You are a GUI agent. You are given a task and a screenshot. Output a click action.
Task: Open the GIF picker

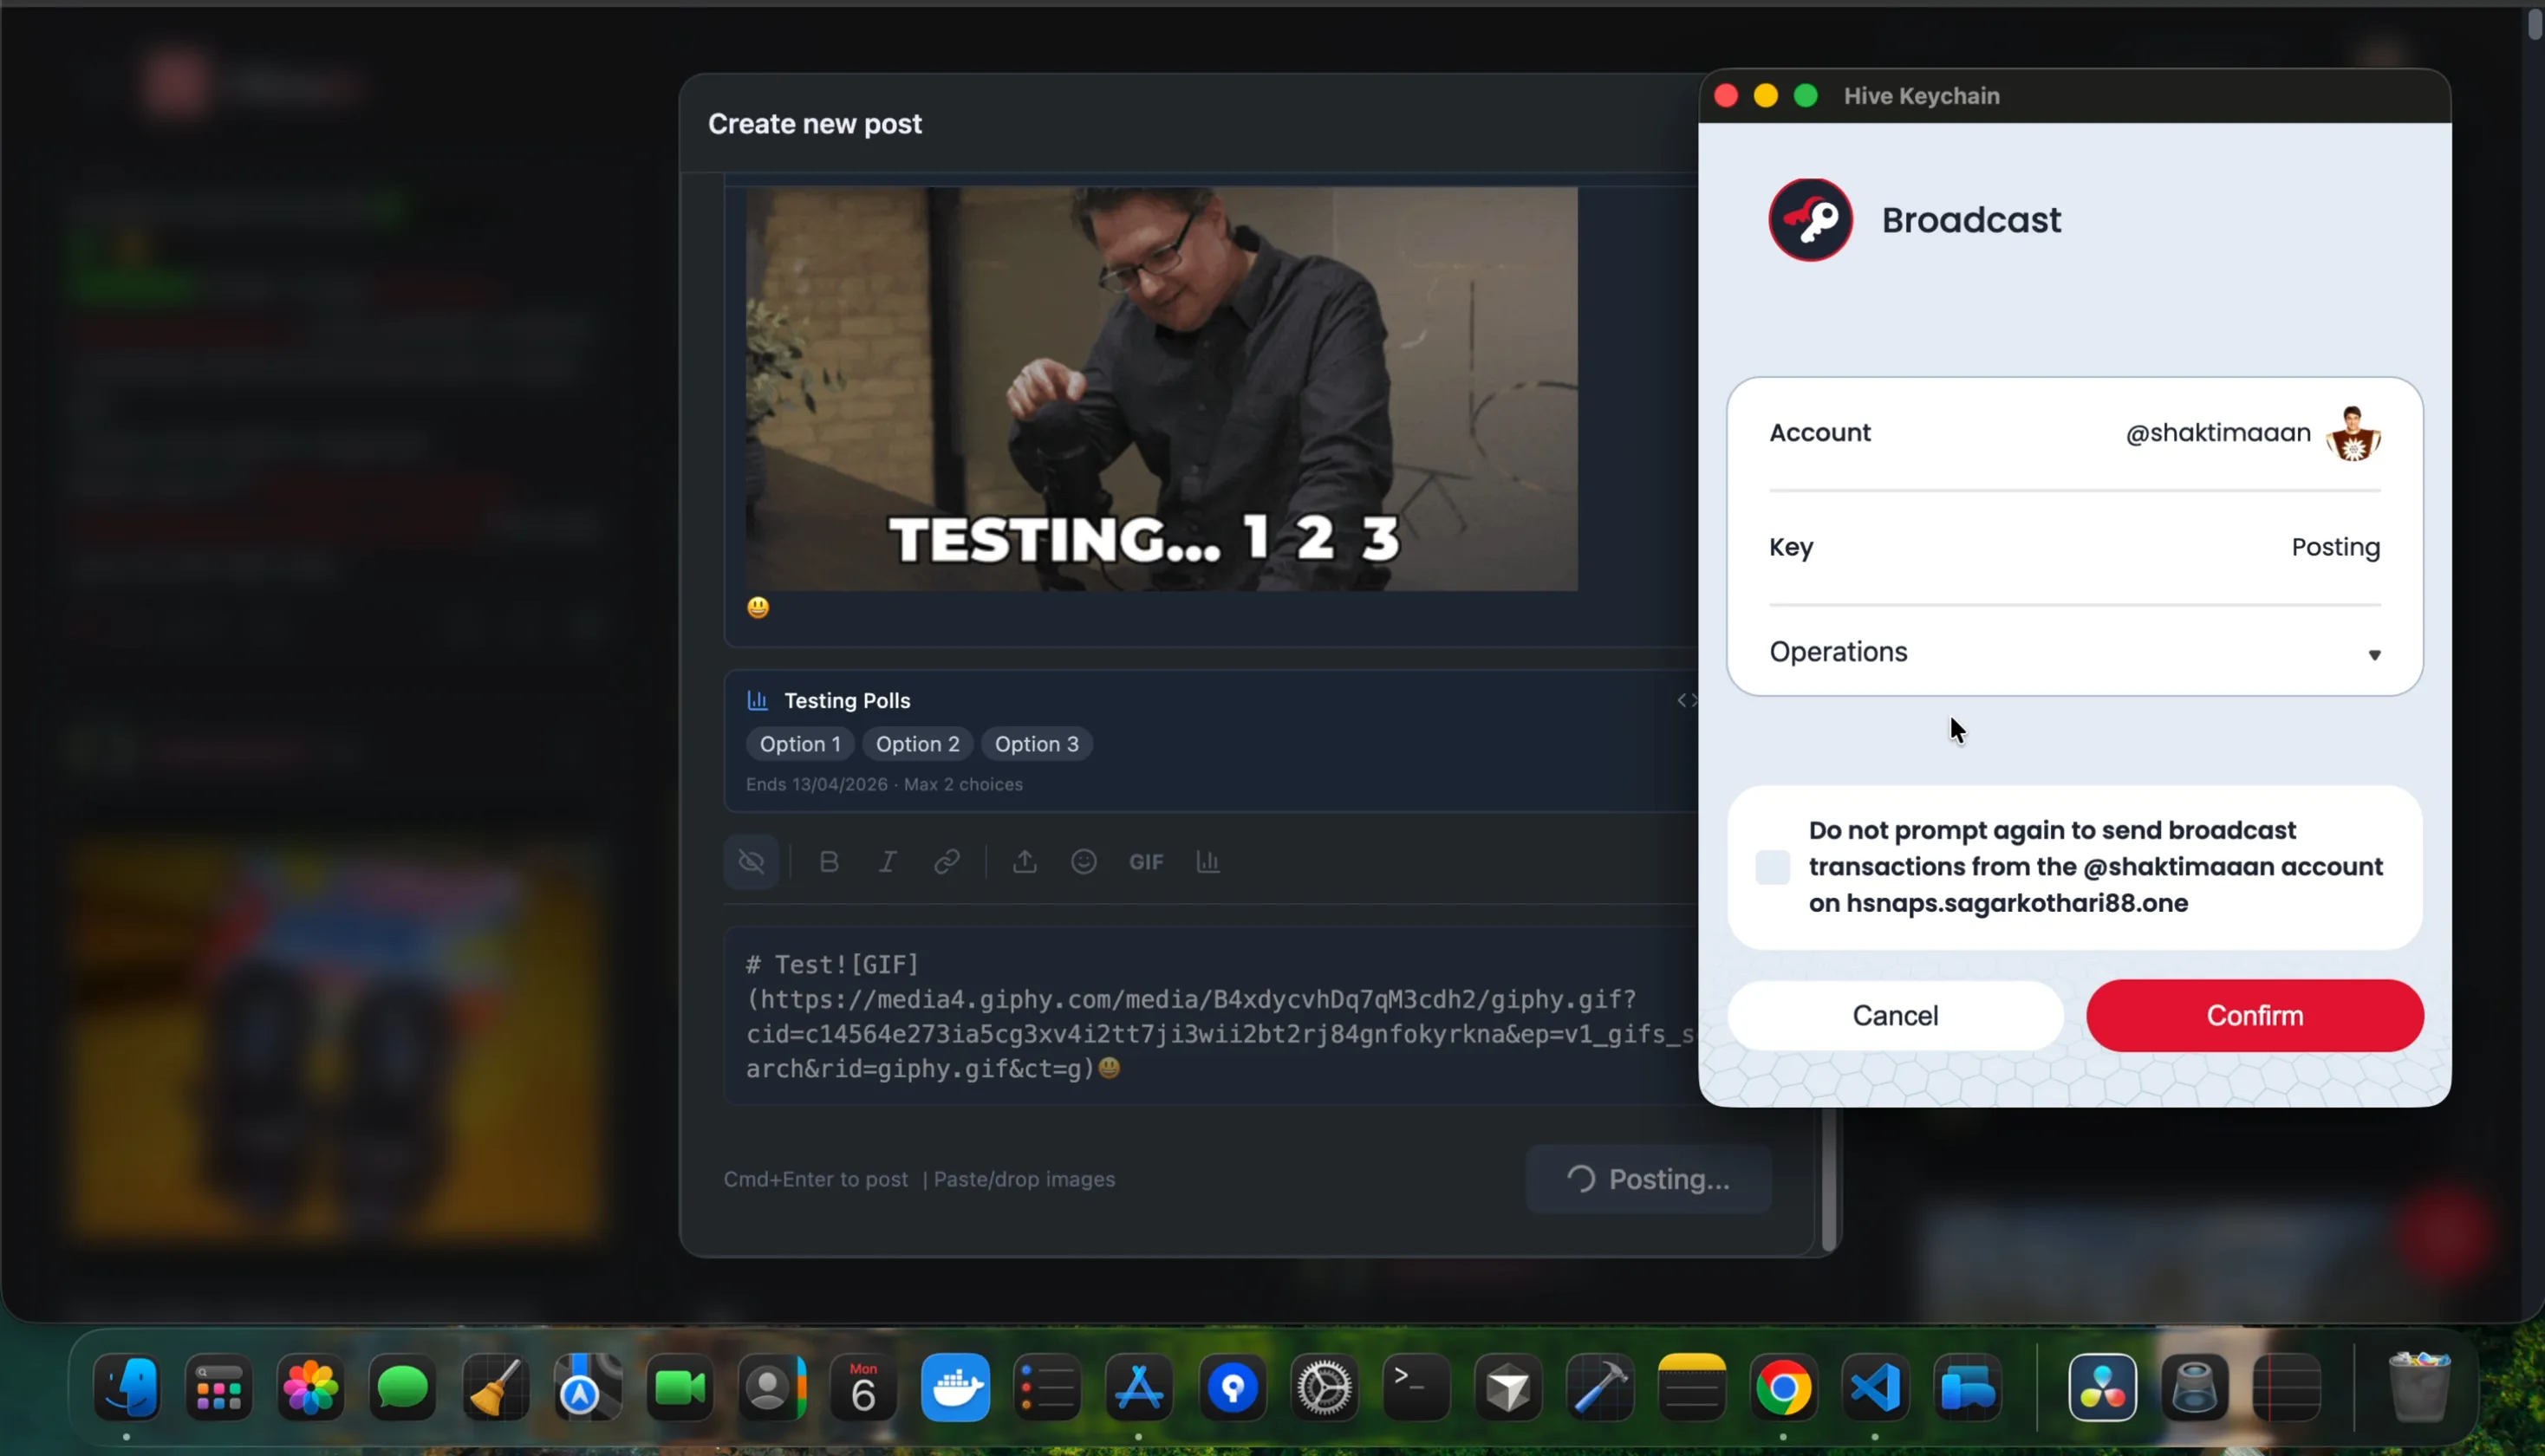tap(1146, 862)
